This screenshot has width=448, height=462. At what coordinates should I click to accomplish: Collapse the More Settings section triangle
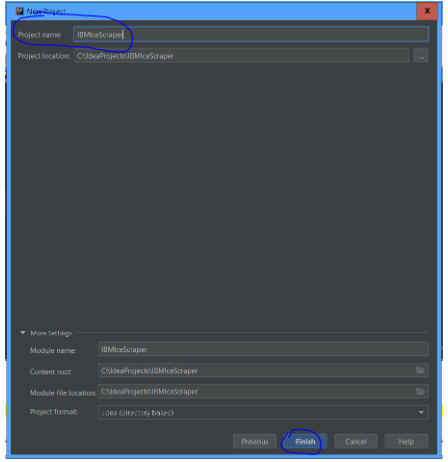click(x=23, y=333)
